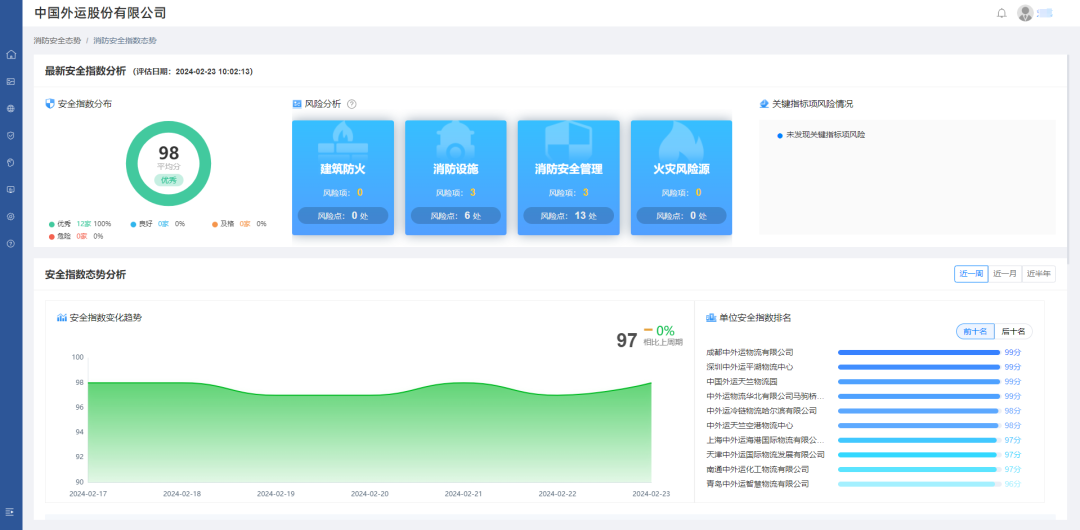Open the 消防设施 risk card
This screenshot has width=1080, height=530.
[x=455, y=178]
